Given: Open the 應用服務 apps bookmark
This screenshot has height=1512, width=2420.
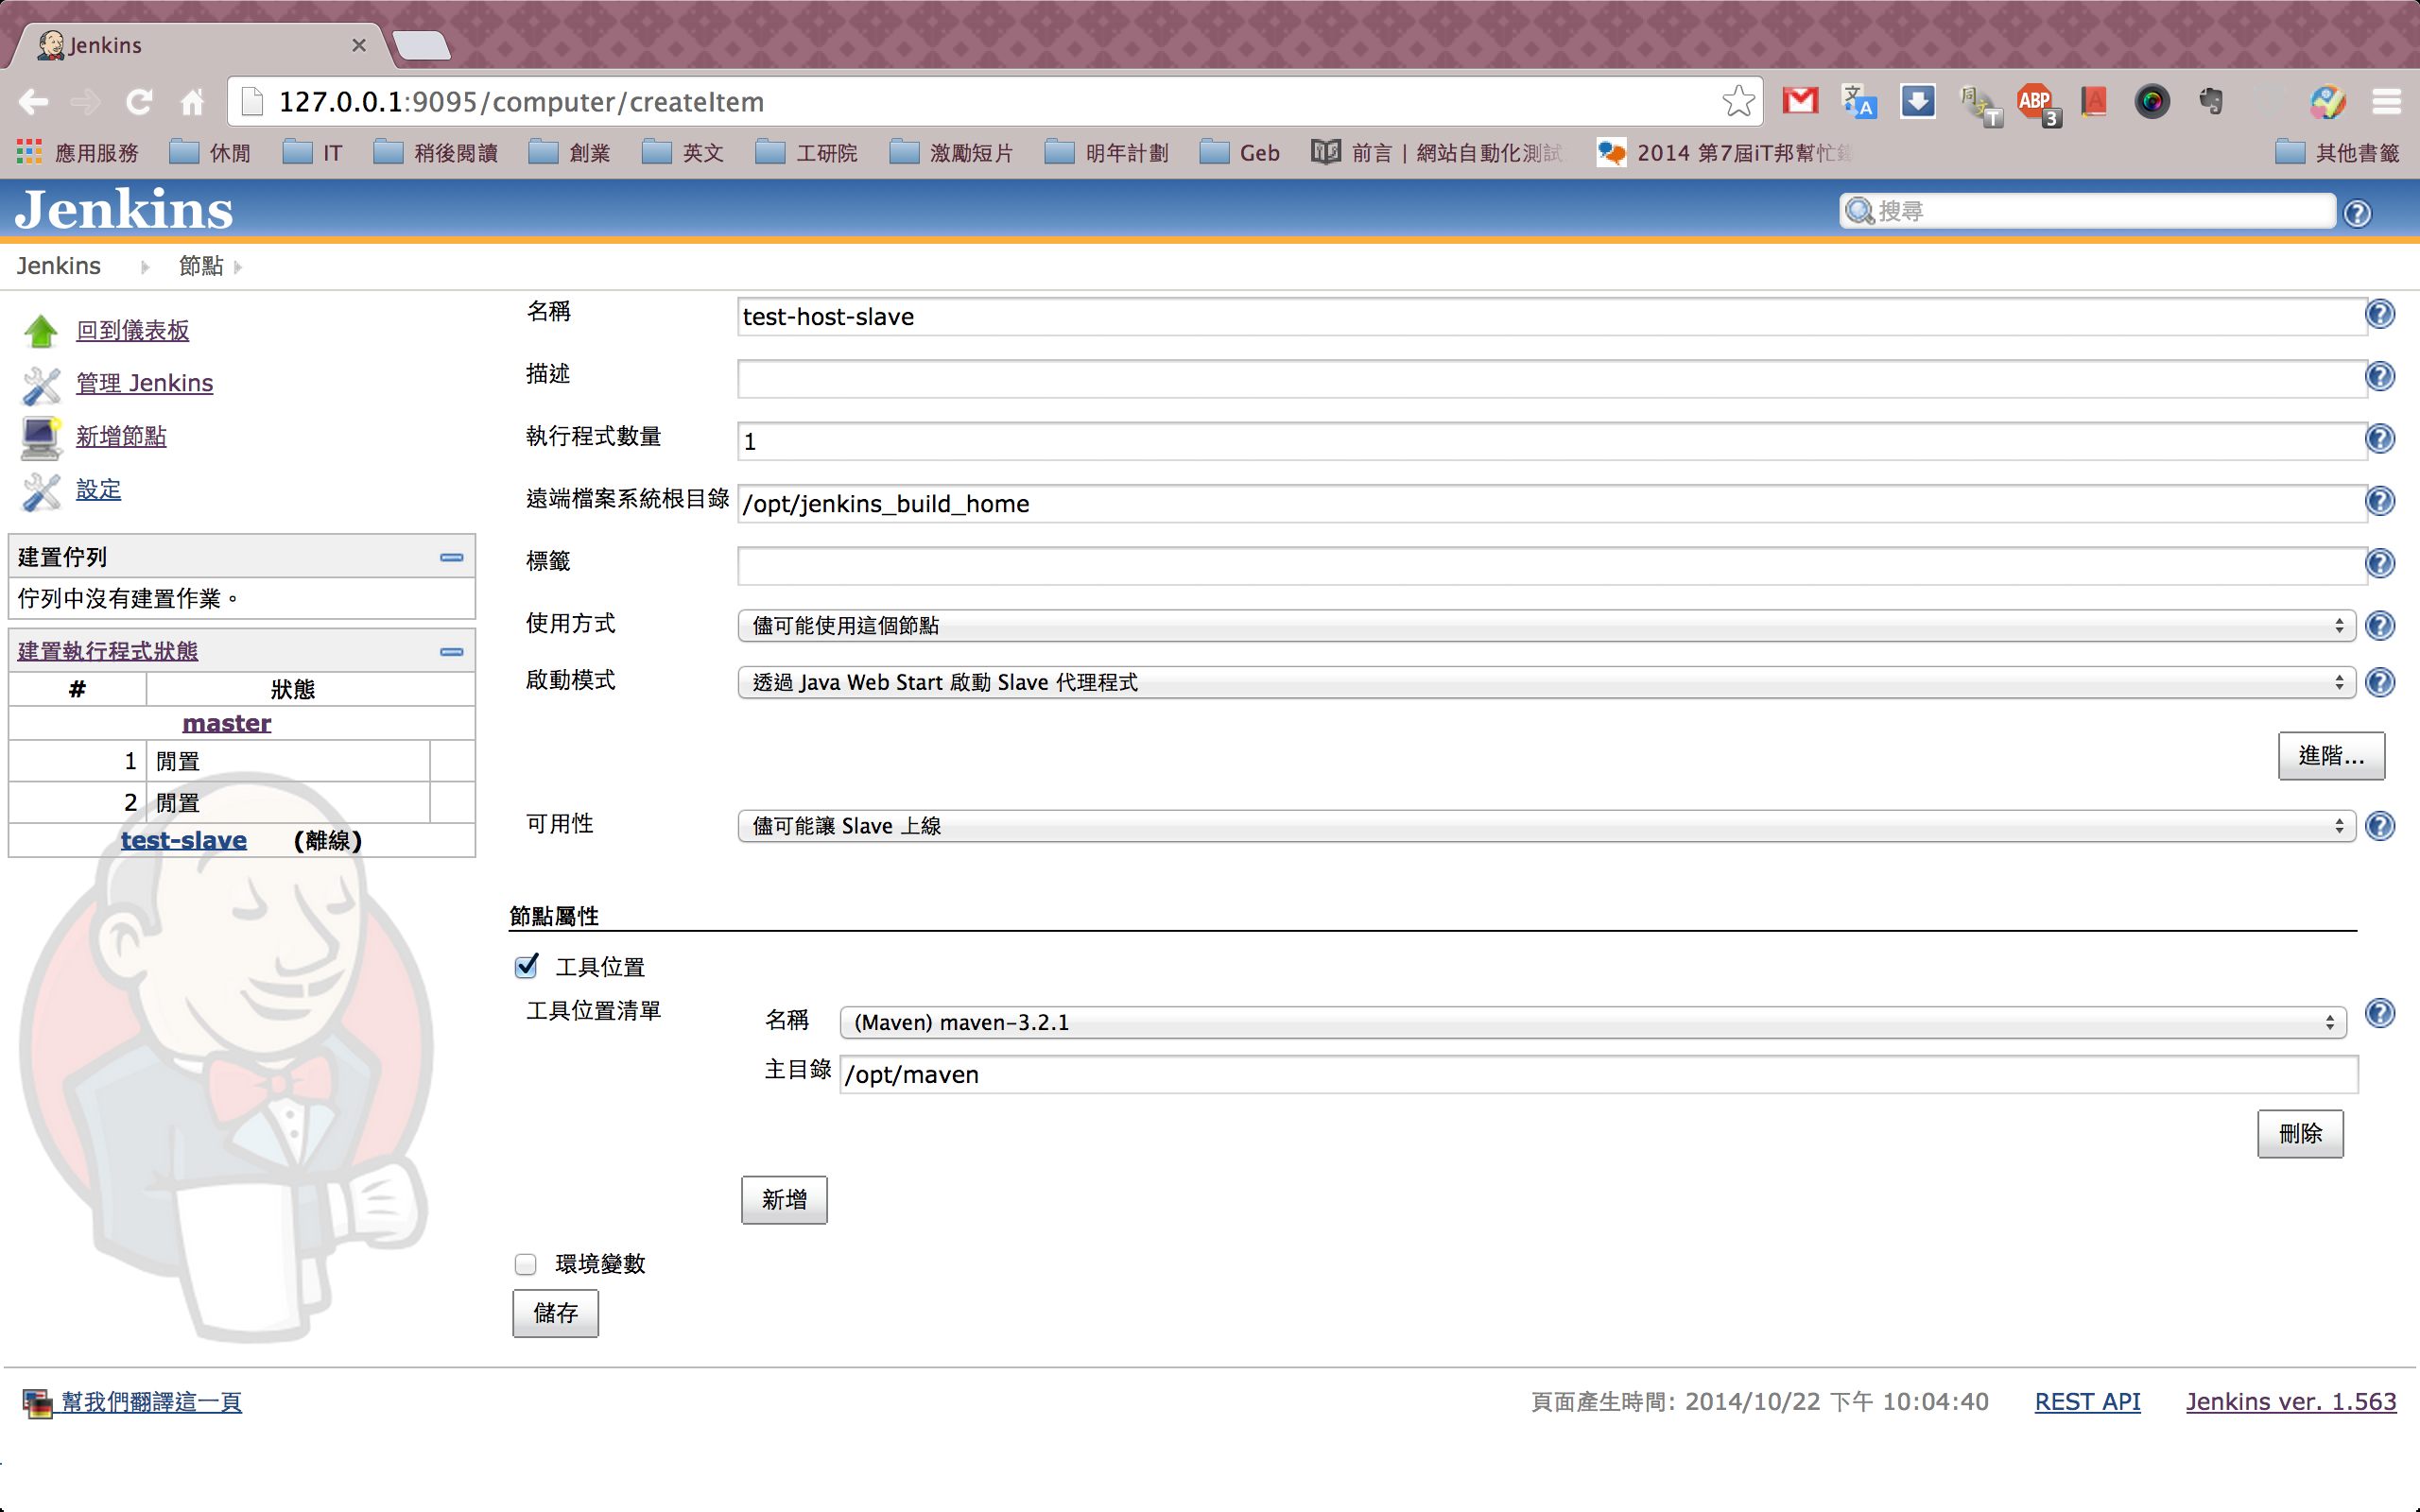Looking at the screenshot, I should click(x=78, y=153).
